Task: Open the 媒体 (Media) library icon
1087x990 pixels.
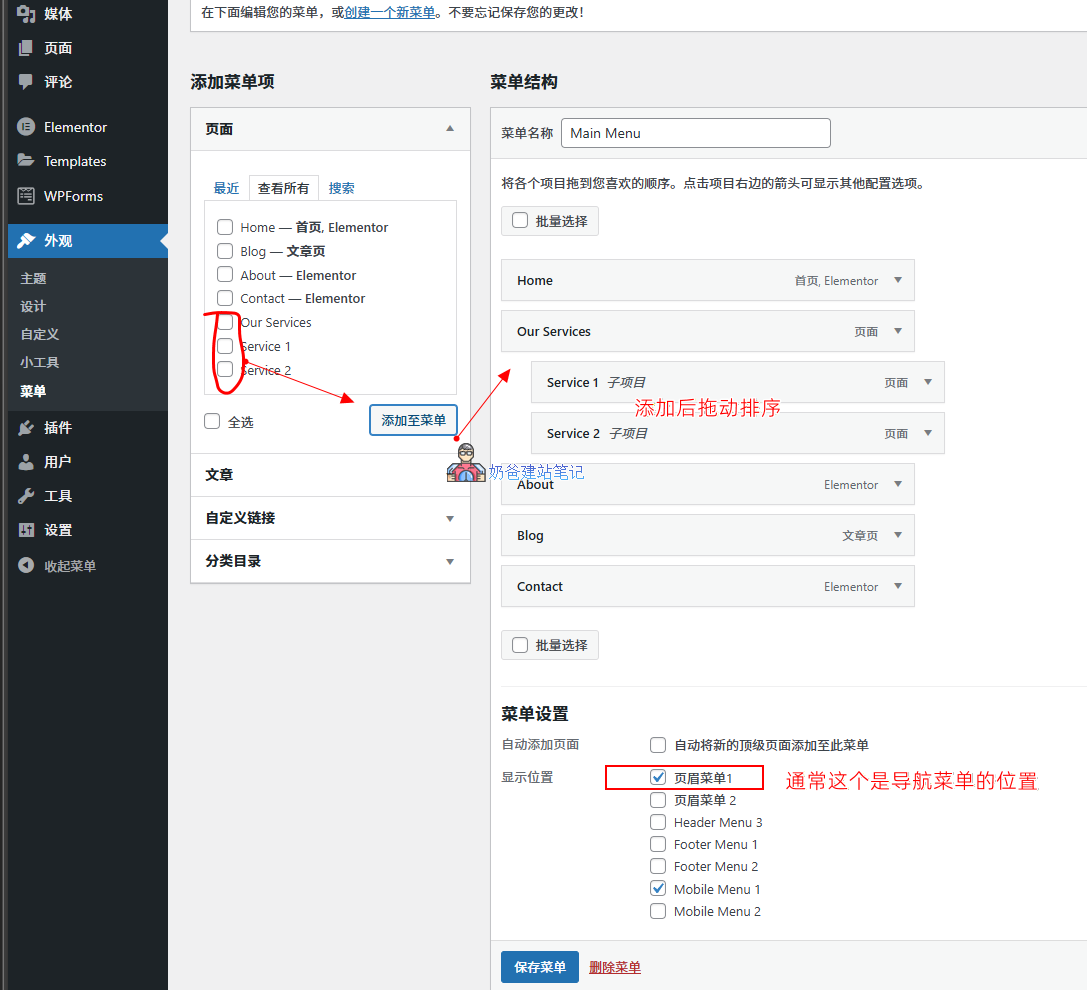Action: coord(25,14)
